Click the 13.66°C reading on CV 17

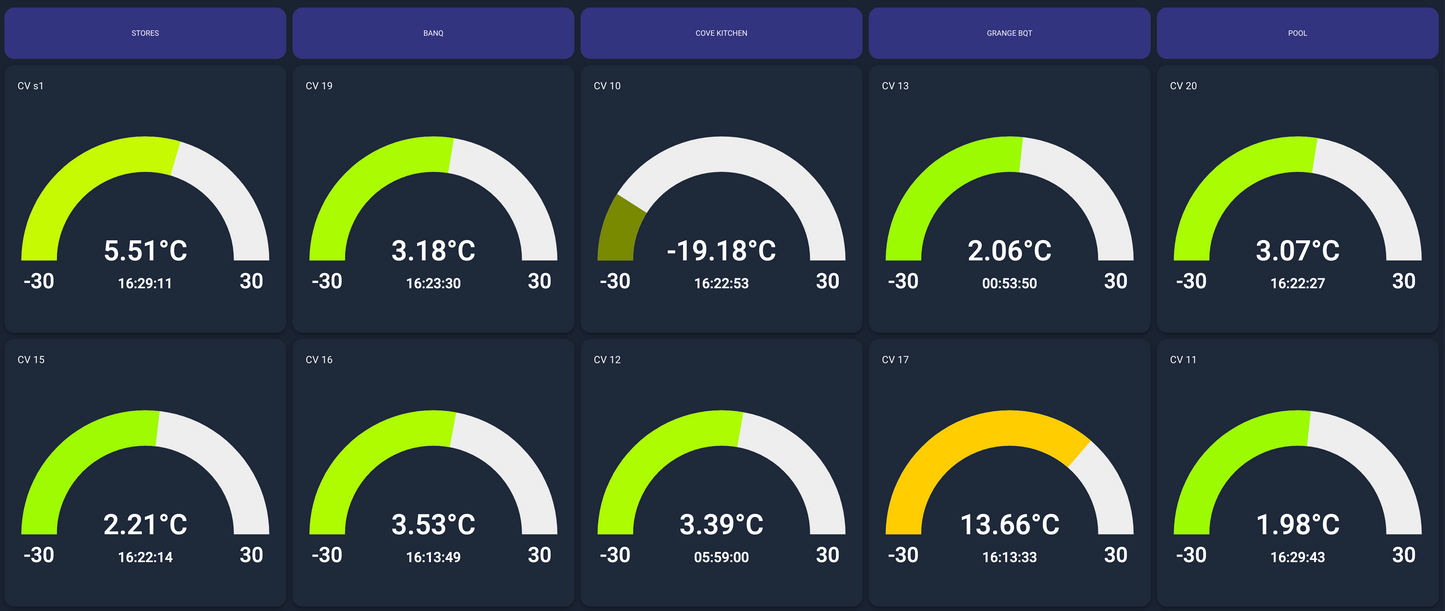tap(1009, 524)
